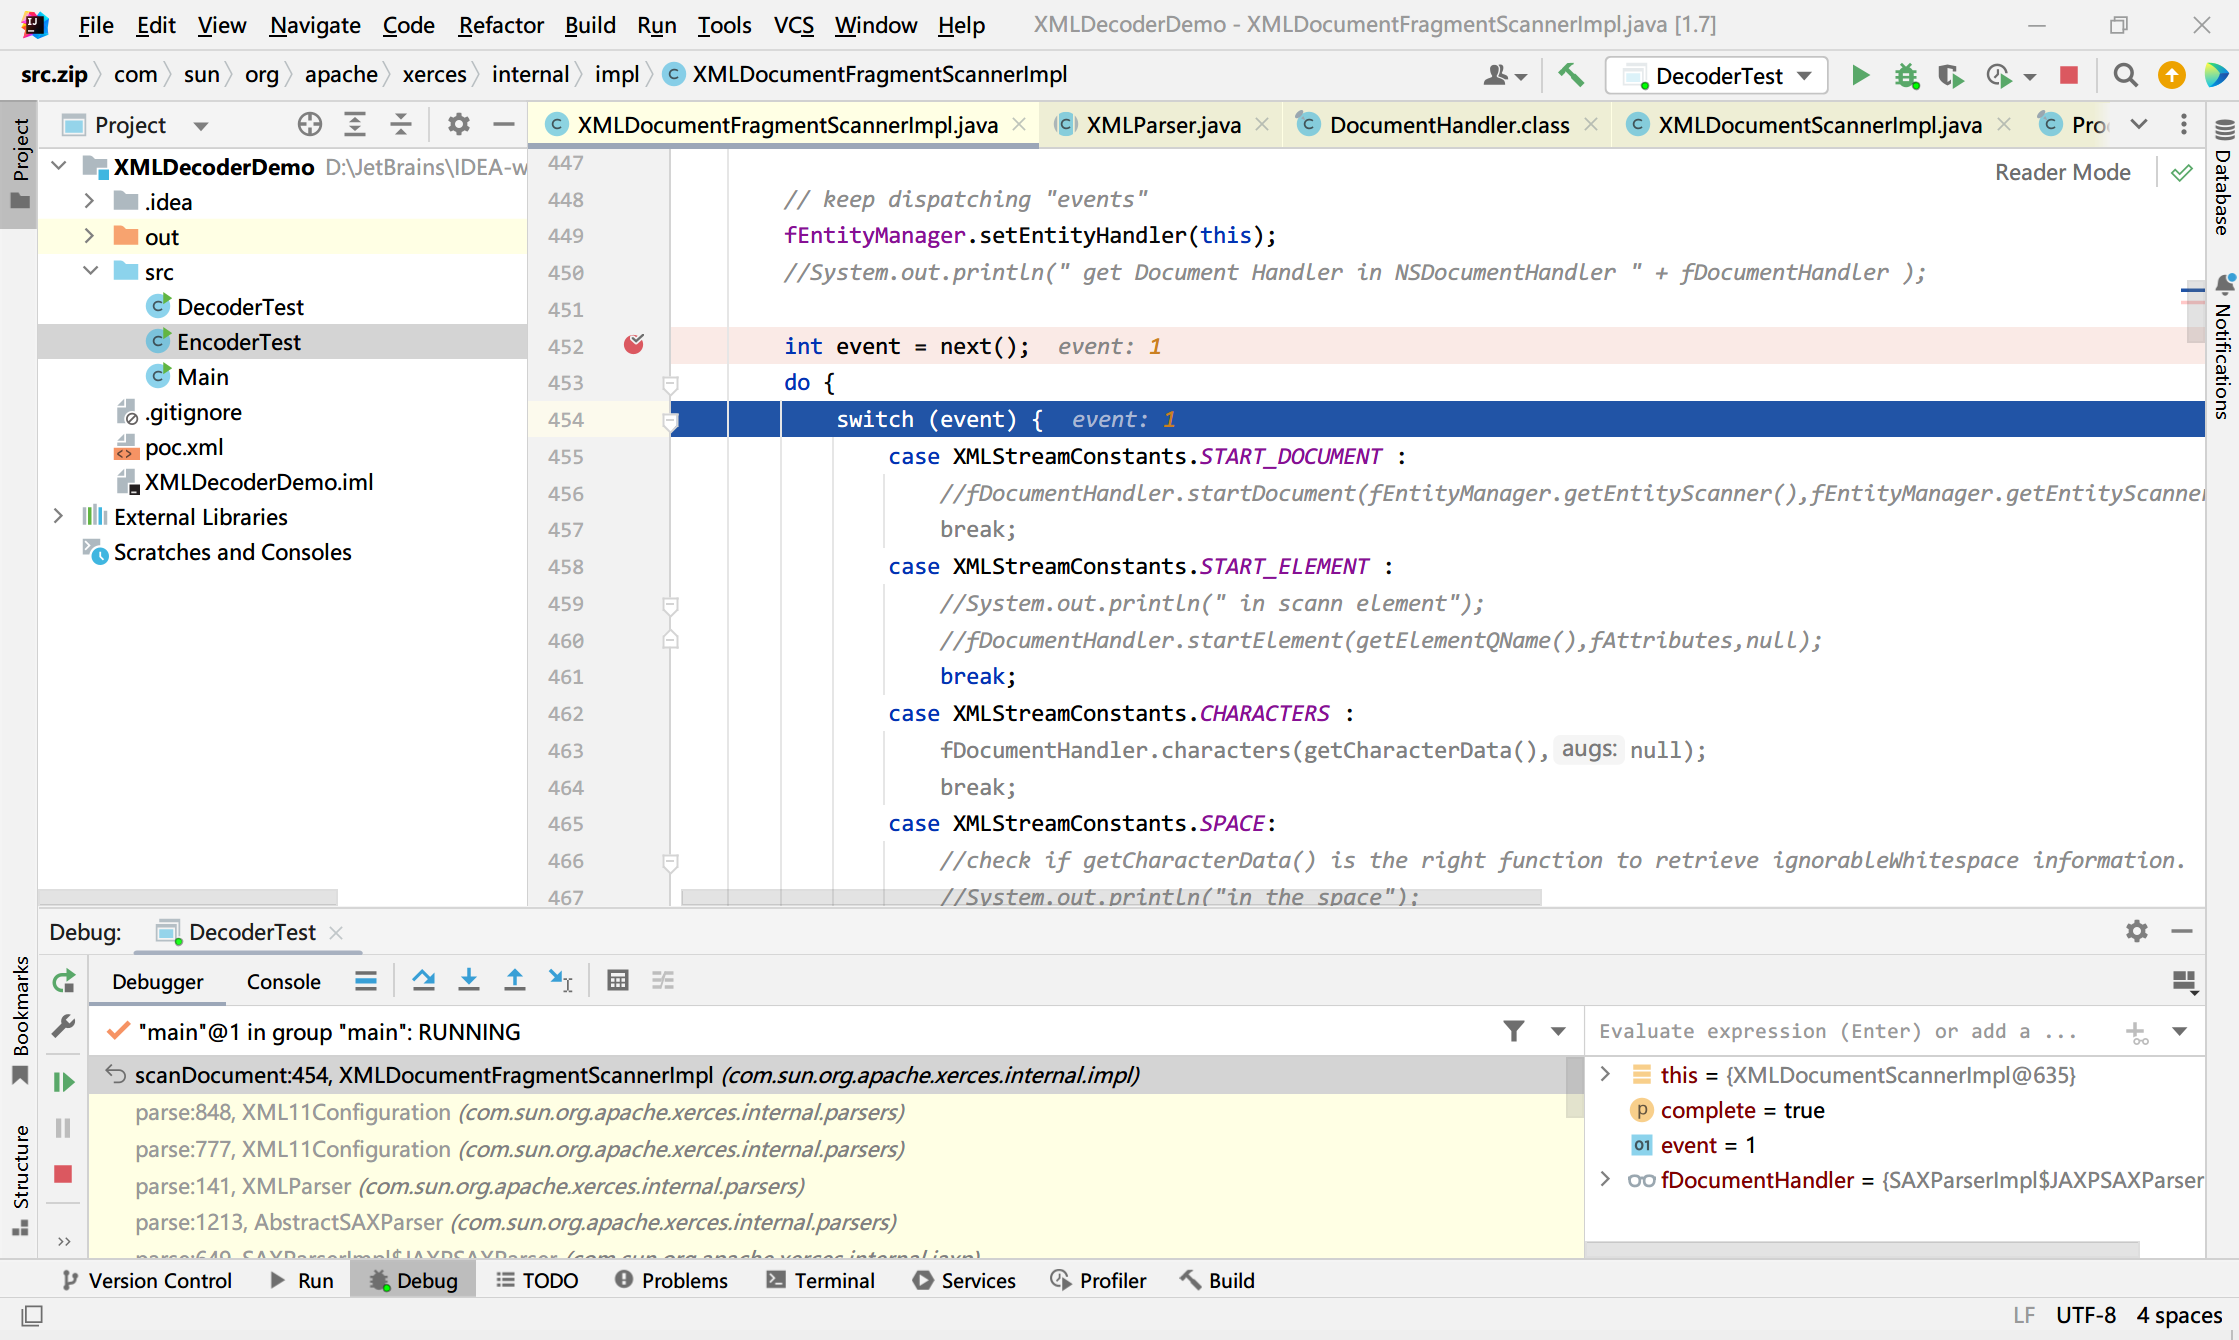
Task: Open DecoderTest run configuration dropdown
Action: (x=1717, y=76)
